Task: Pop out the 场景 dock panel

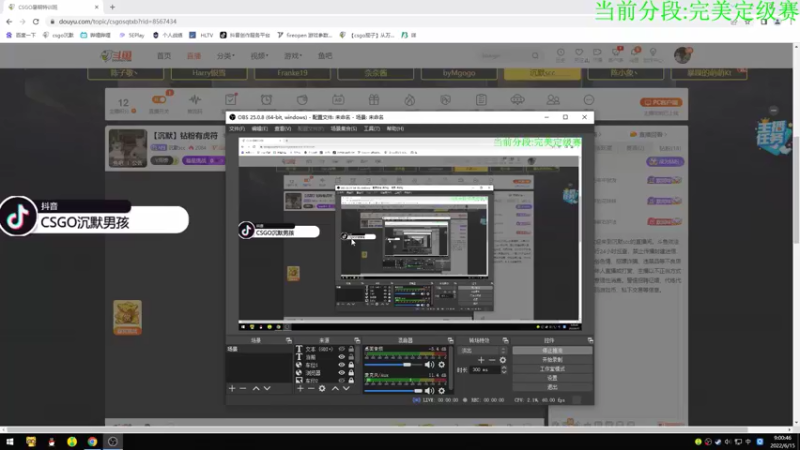Action: click(x=289, y=340)
